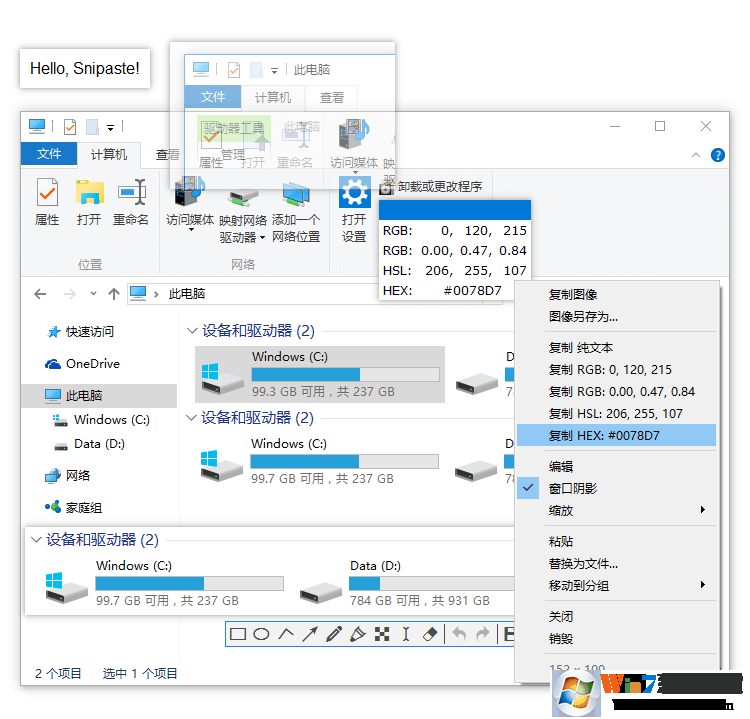Go up one folder level
The image size is (750, 719).
[114, 294]
